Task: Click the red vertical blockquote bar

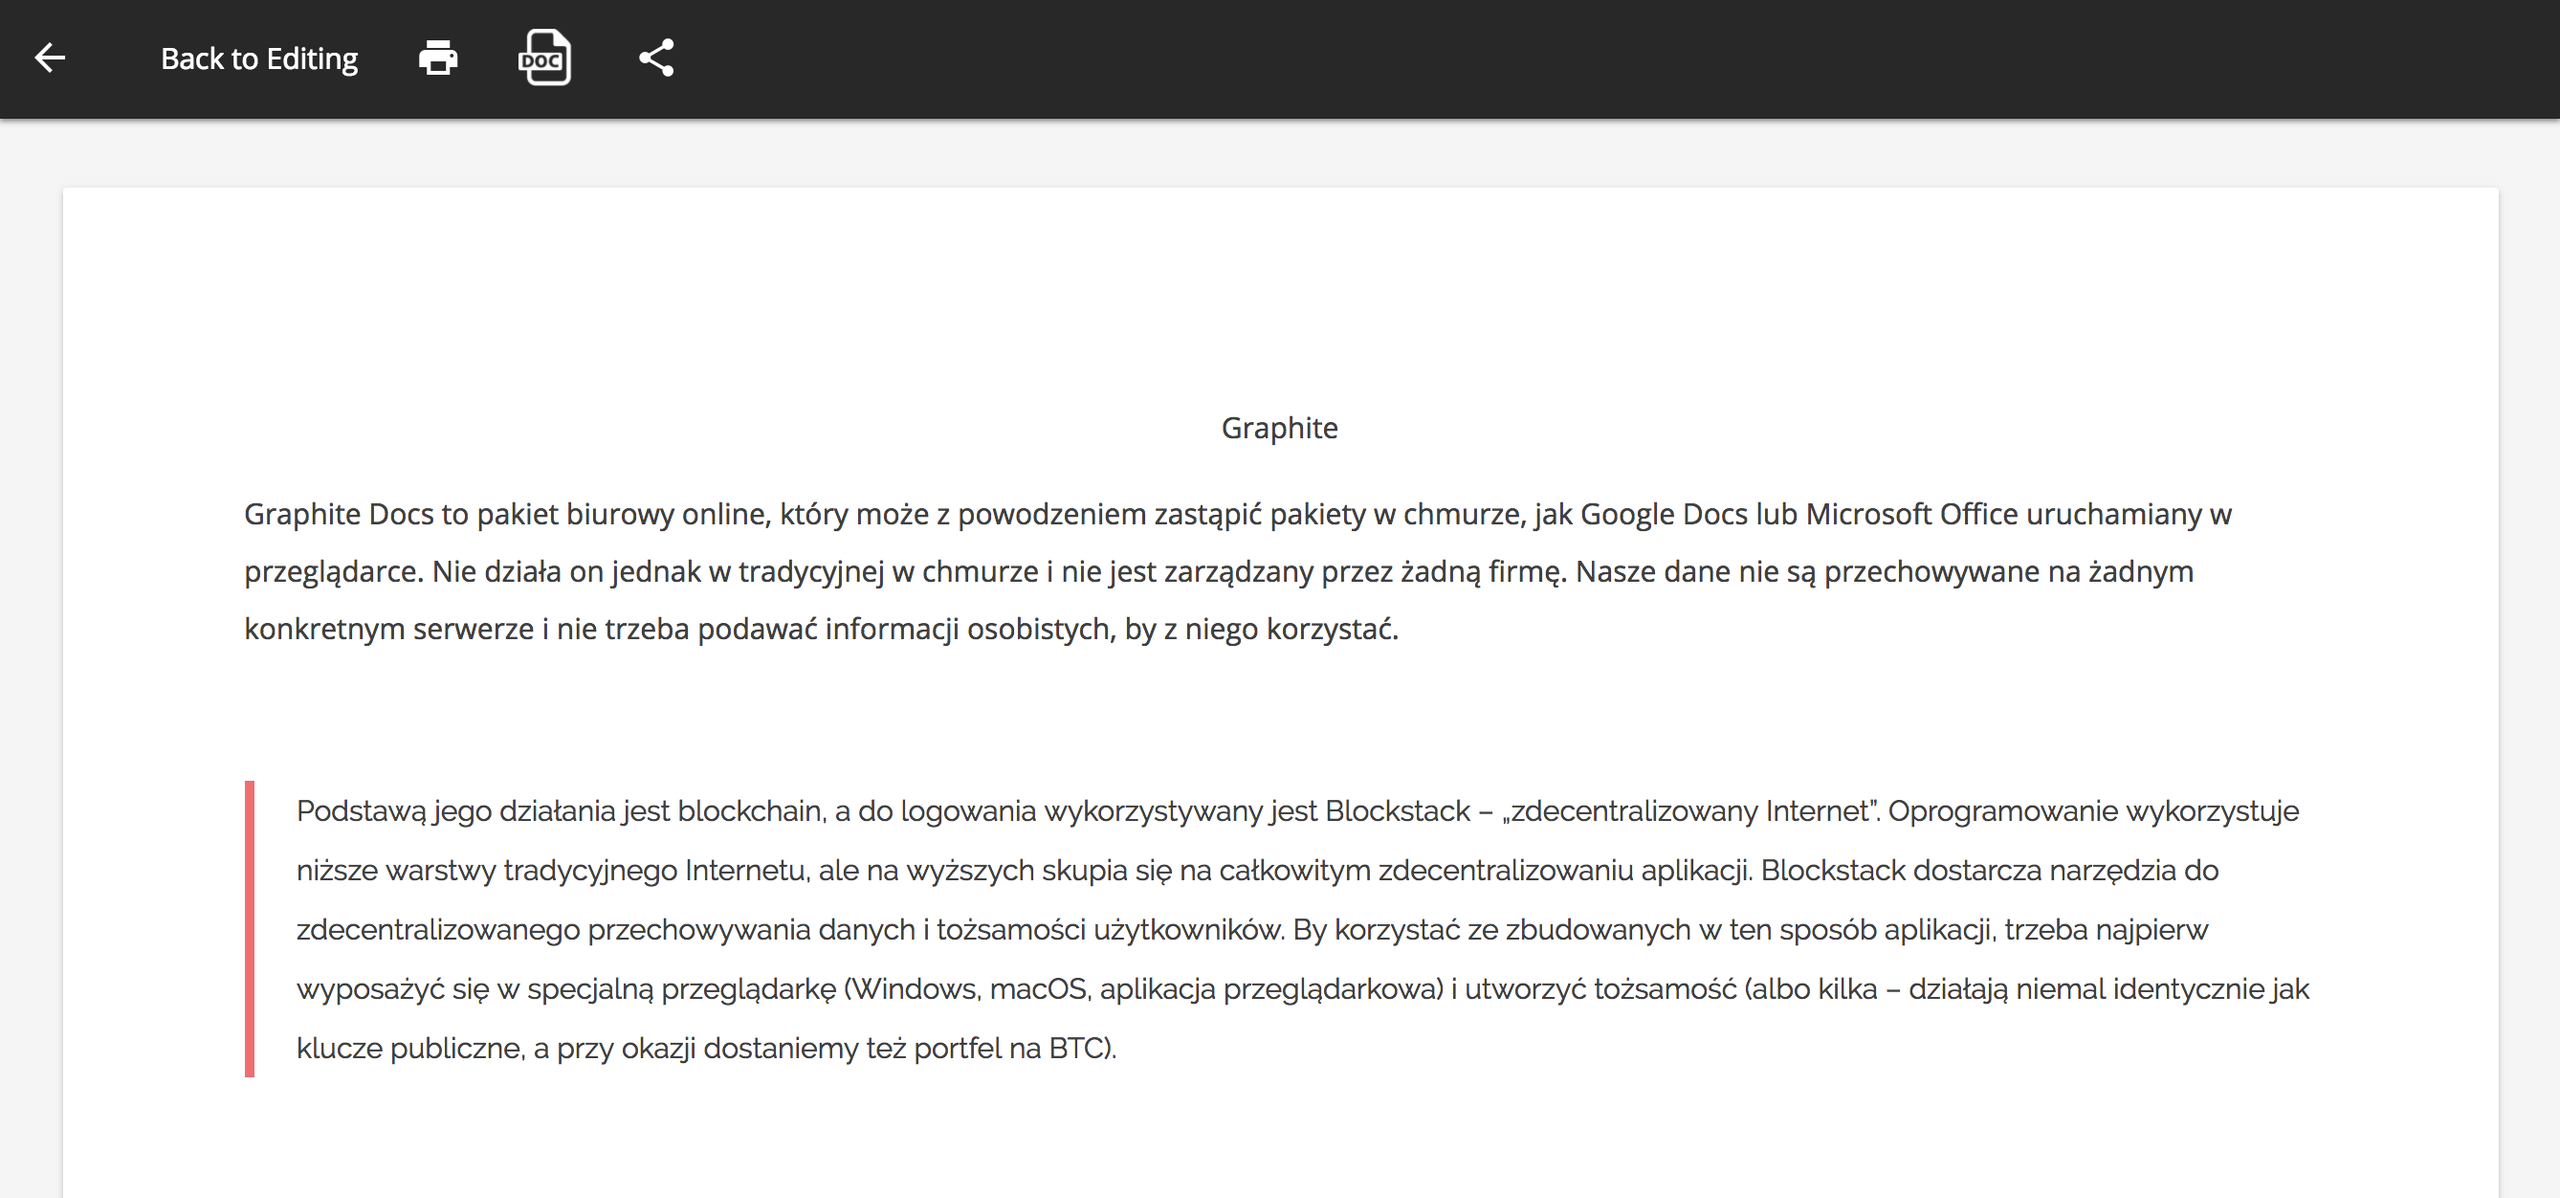Action: pyautogui.click(x=250, y=928)
